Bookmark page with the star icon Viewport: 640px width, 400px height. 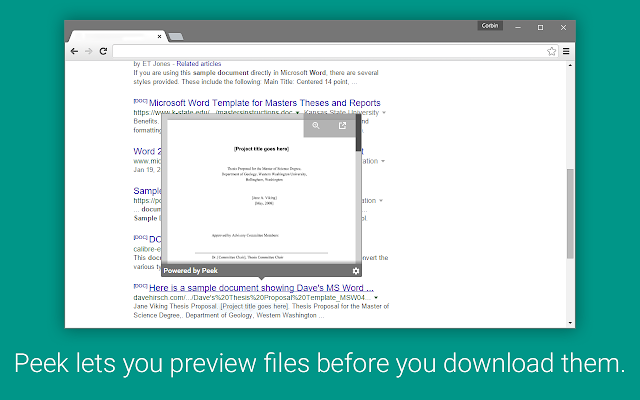pyautogui.click(x=551, y=51)
